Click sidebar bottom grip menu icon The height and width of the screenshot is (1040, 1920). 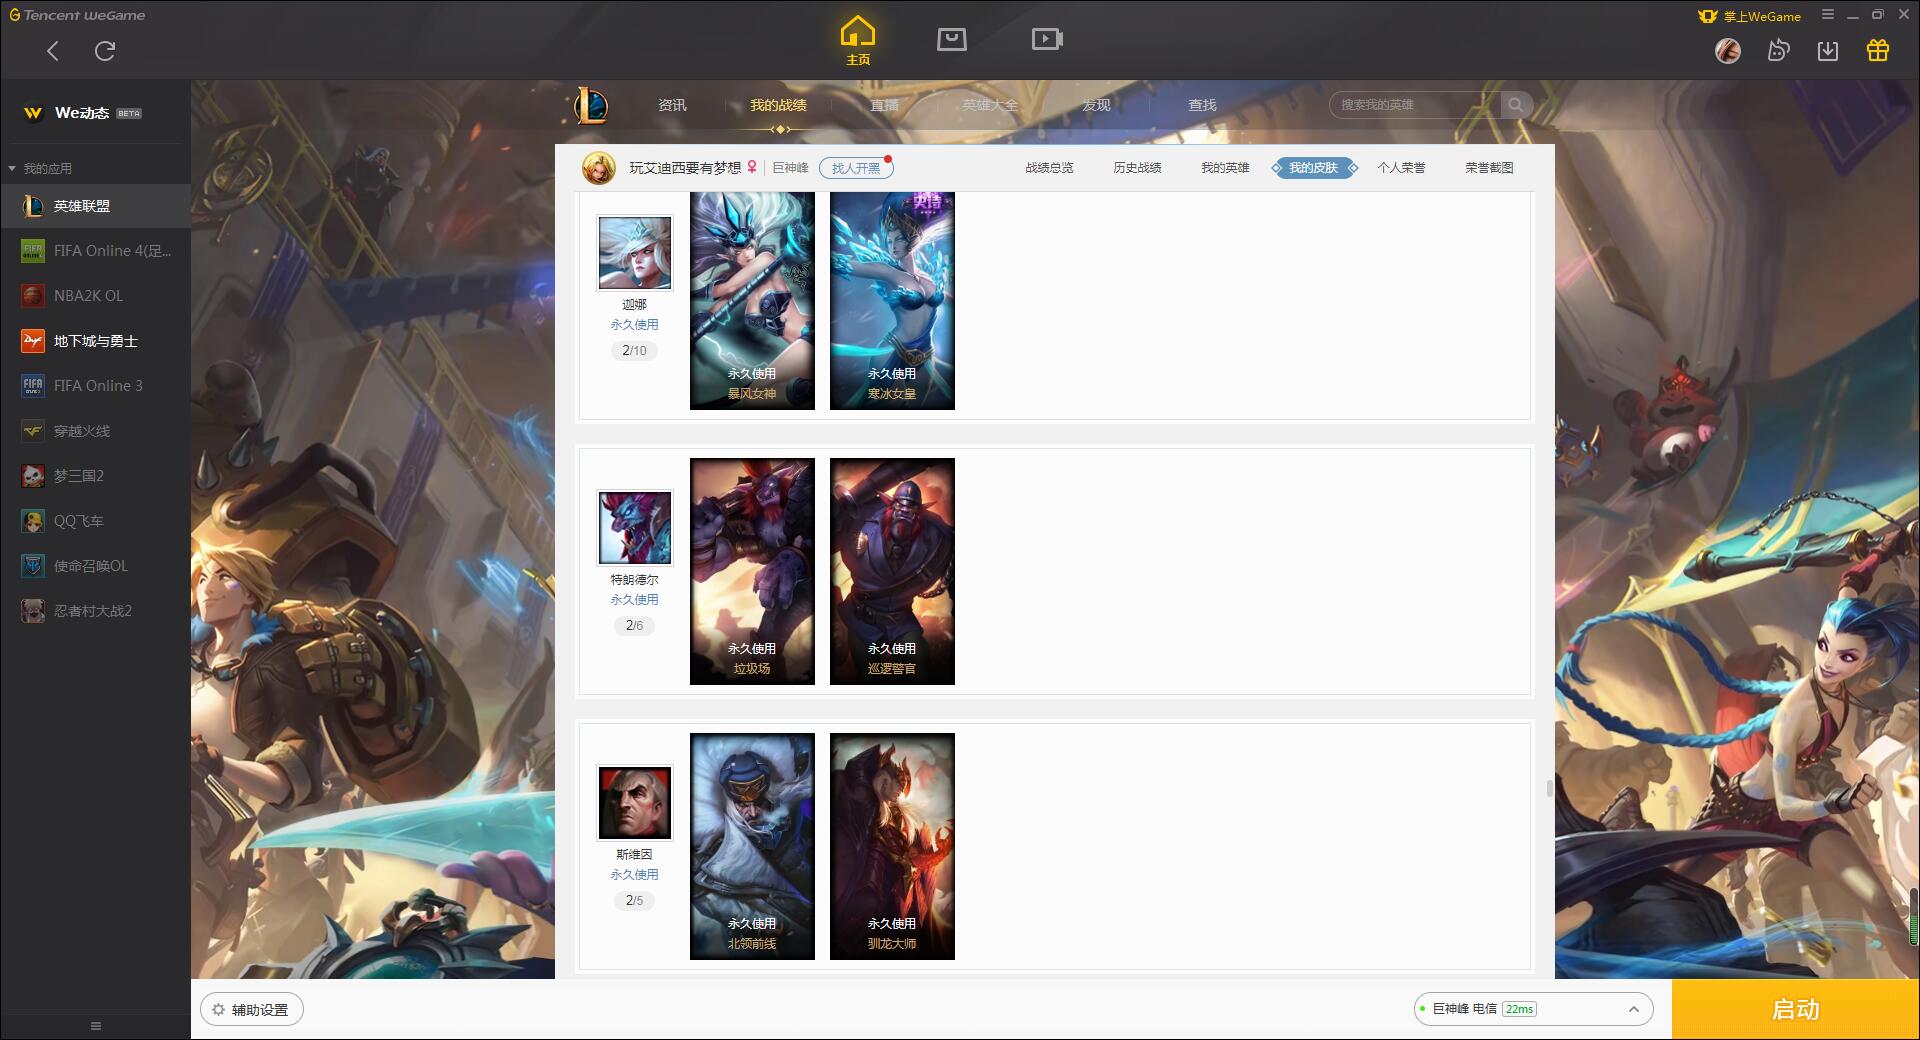click(x=96, y=1026)
